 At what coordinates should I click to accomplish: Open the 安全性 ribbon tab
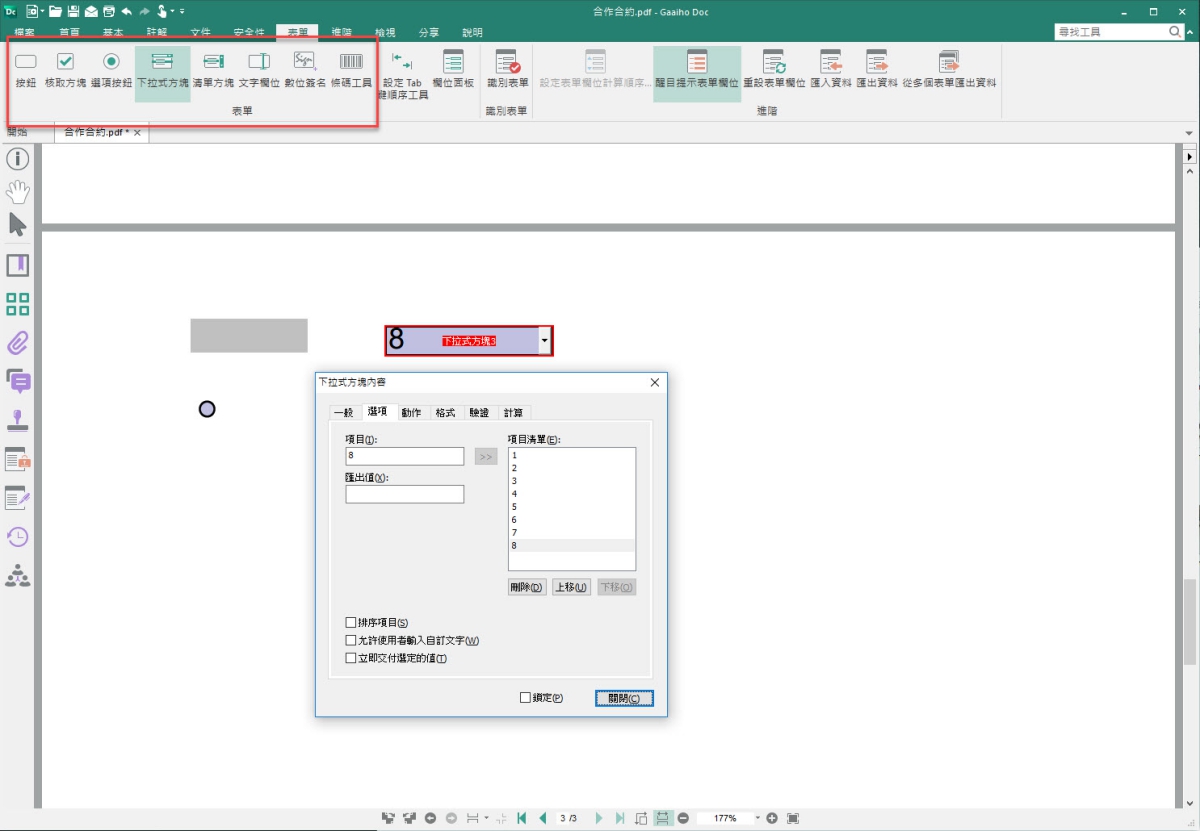coord(249,33)
